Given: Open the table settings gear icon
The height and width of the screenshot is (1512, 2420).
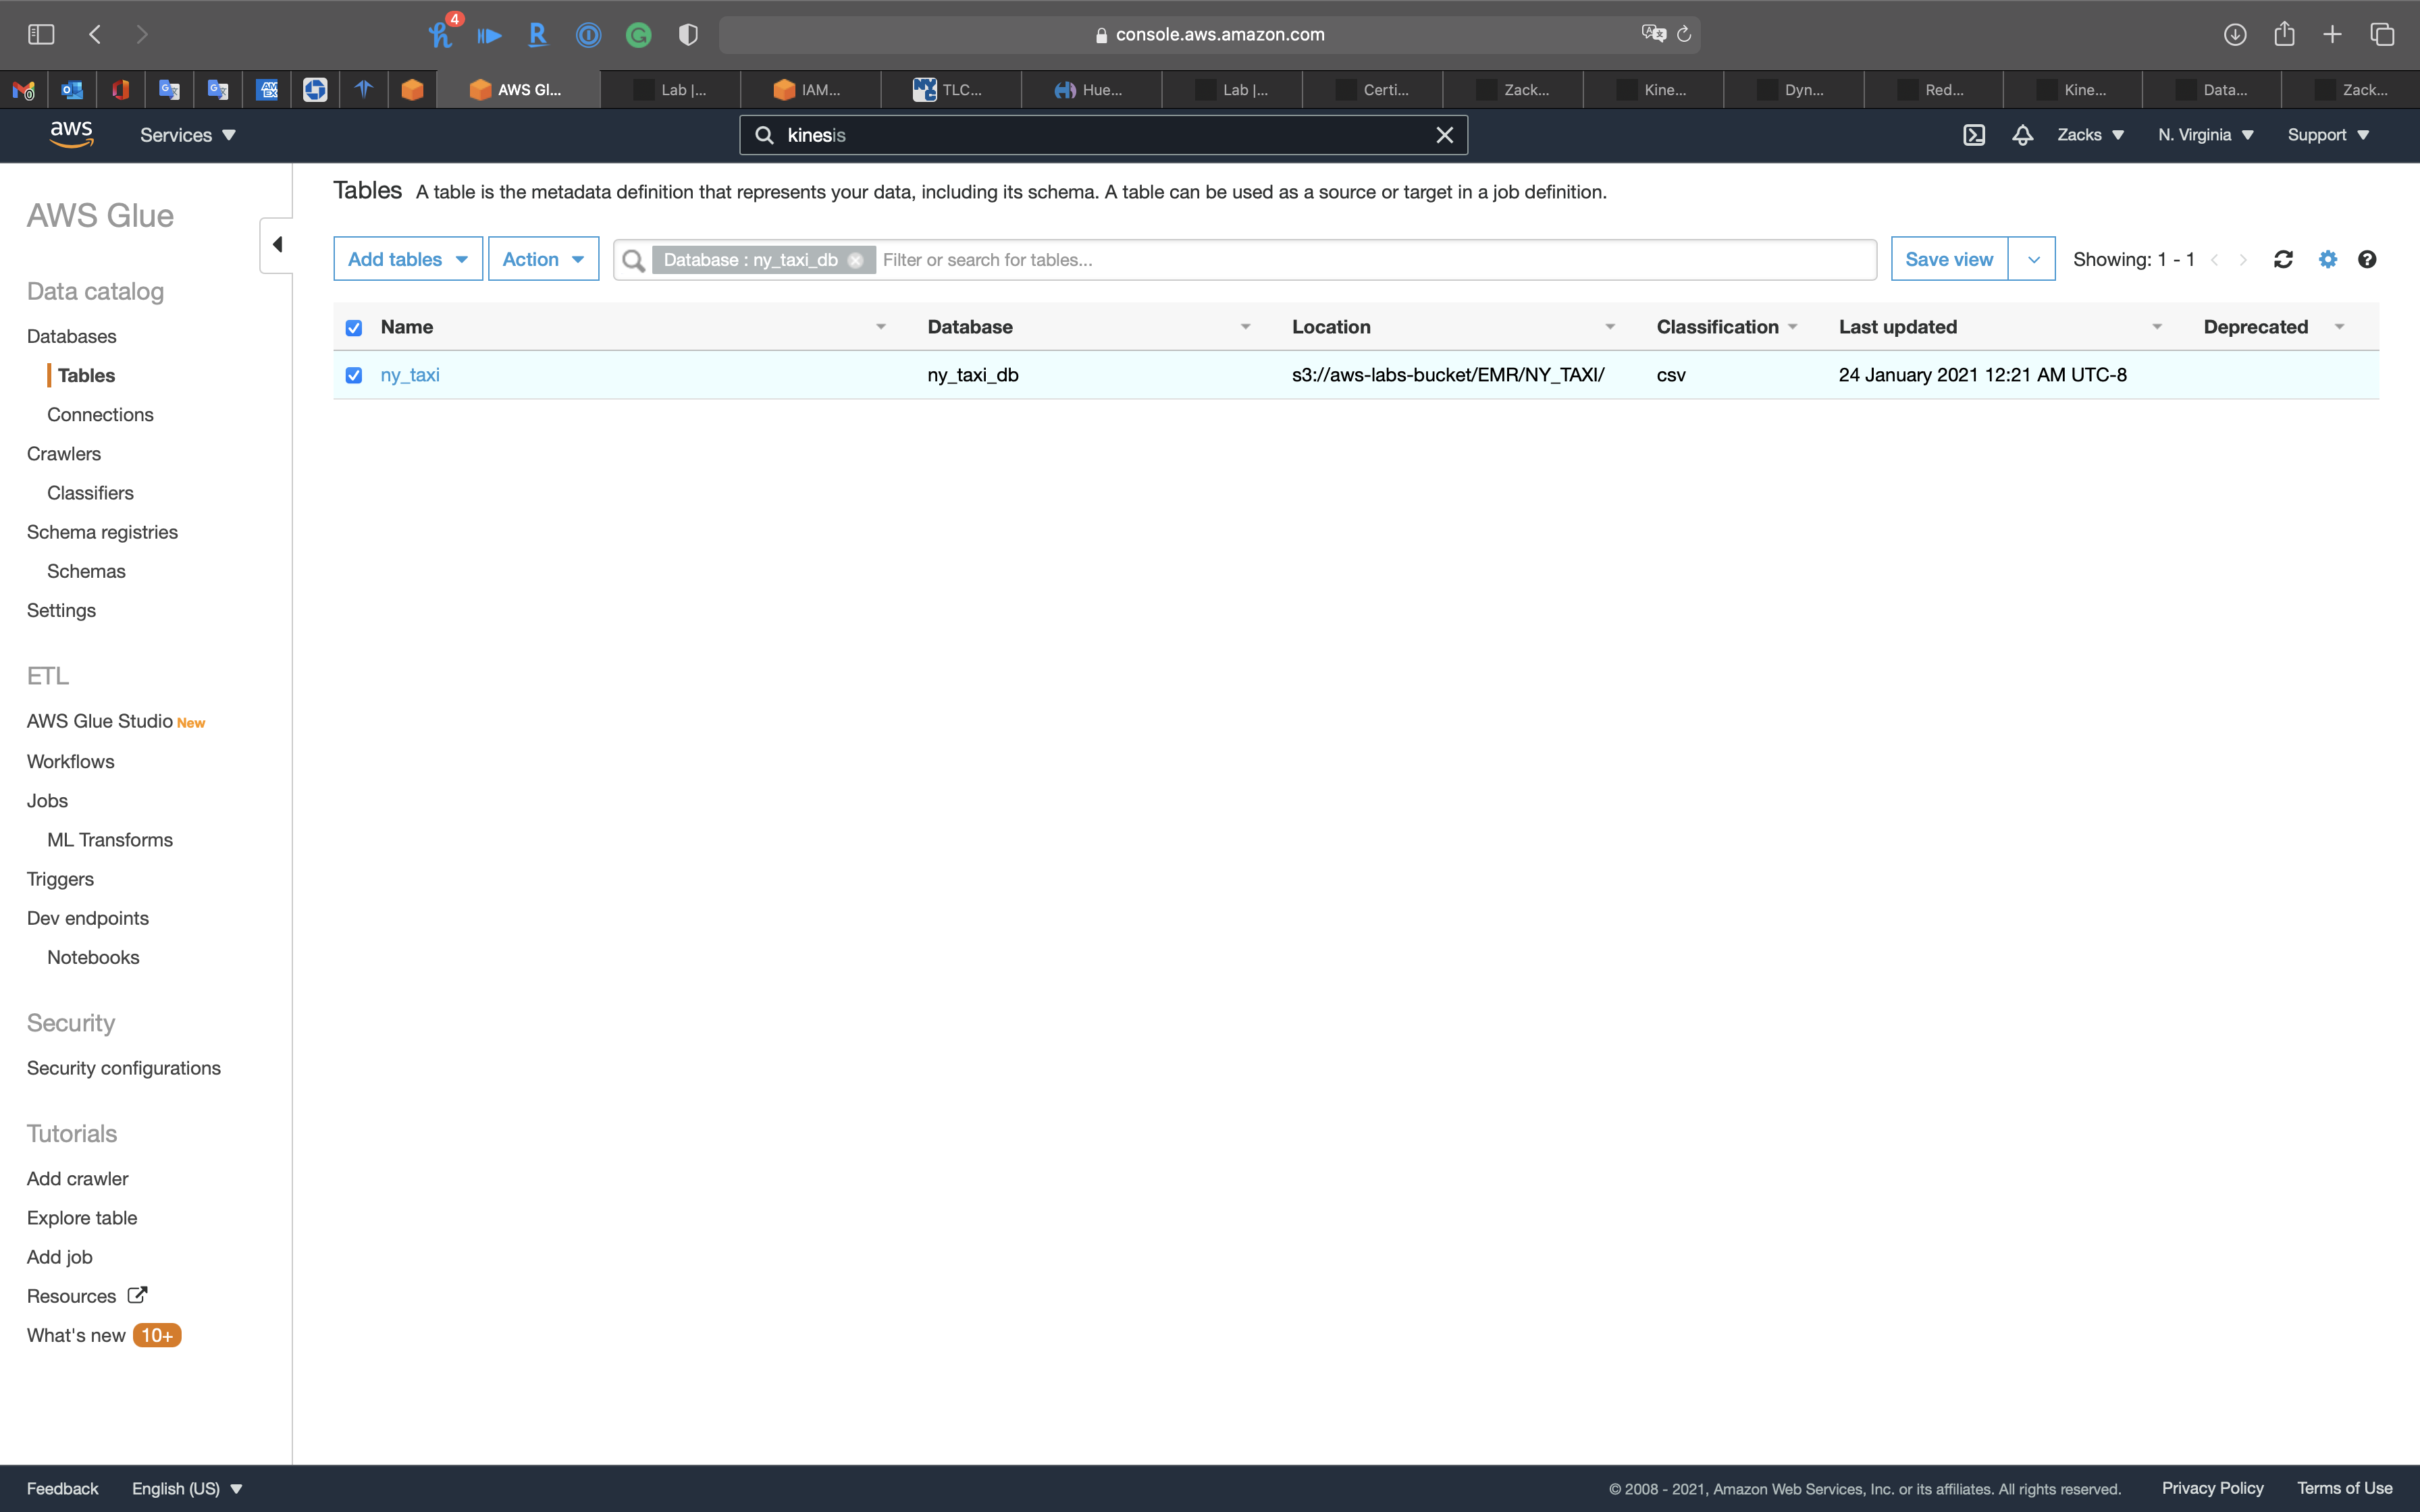Looking at the screenshot, I should click(x=2328, y=260).
